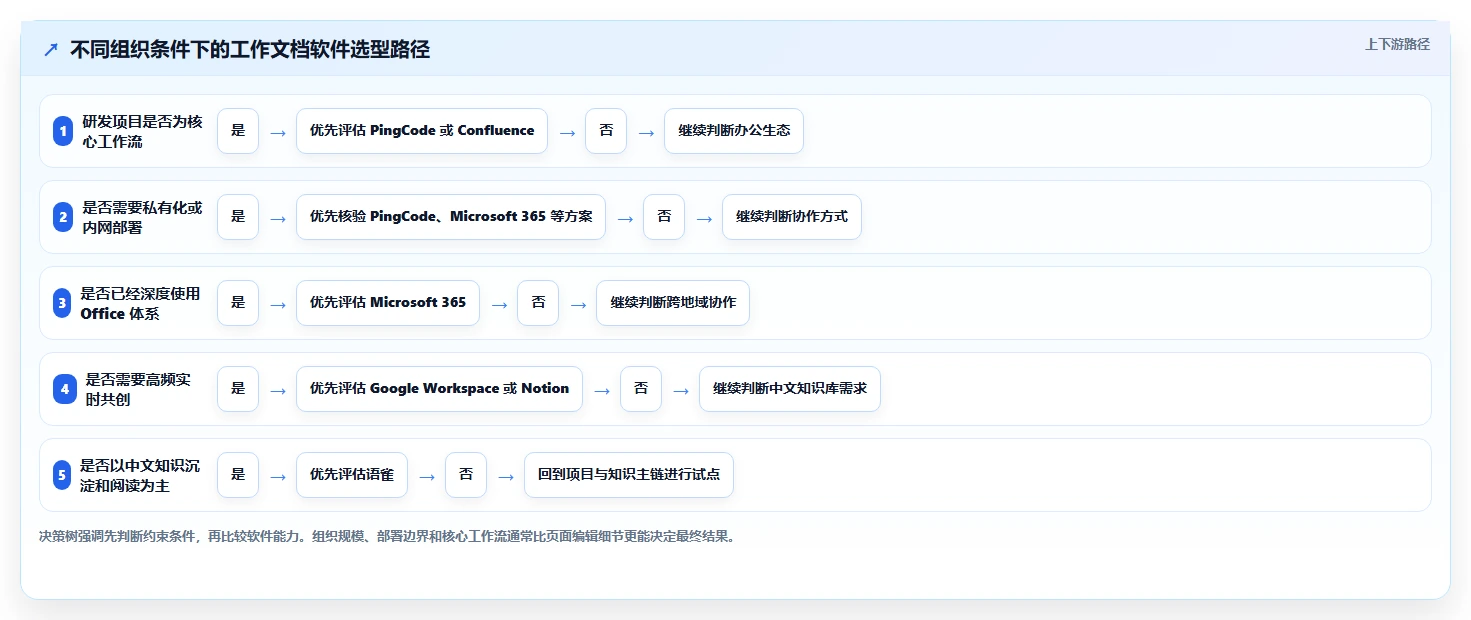Click 优先评估 Google Workspace 或 Notion box
This screenshot has width=1471, height=620.
coord(440,389)
